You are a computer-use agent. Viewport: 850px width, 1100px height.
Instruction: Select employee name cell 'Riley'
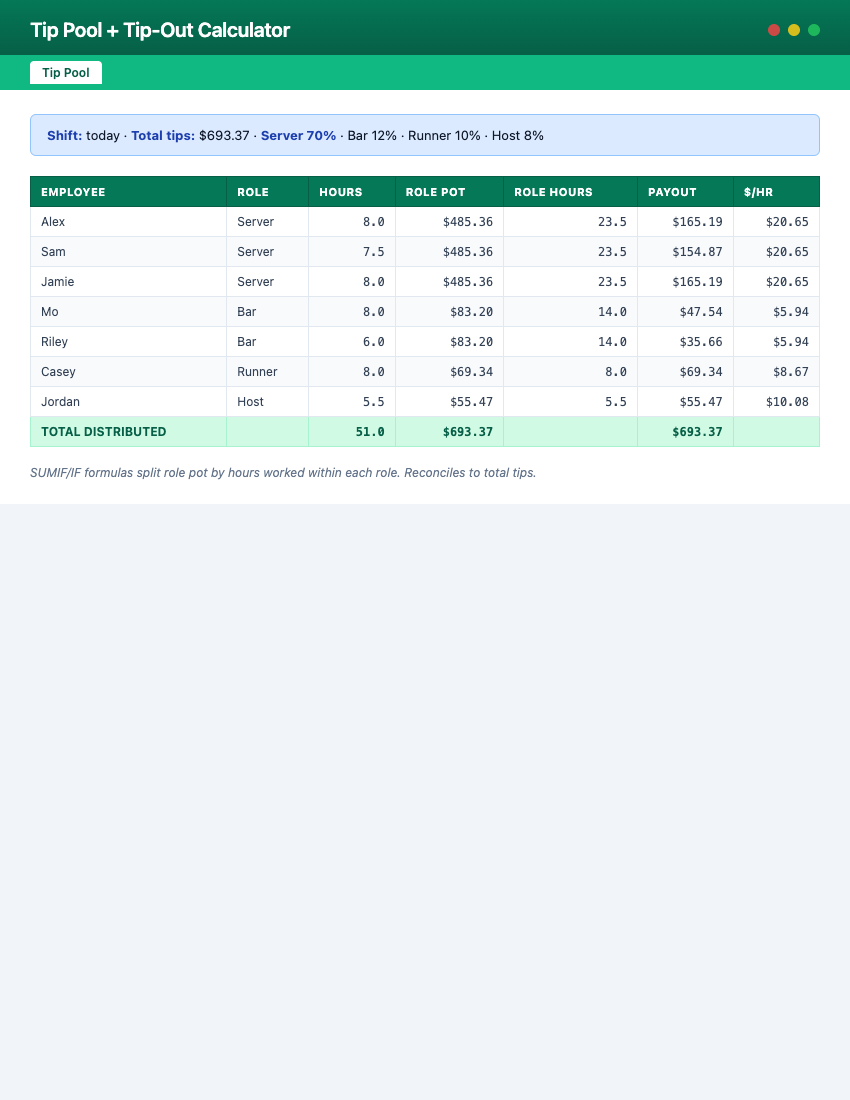point(128,342)
